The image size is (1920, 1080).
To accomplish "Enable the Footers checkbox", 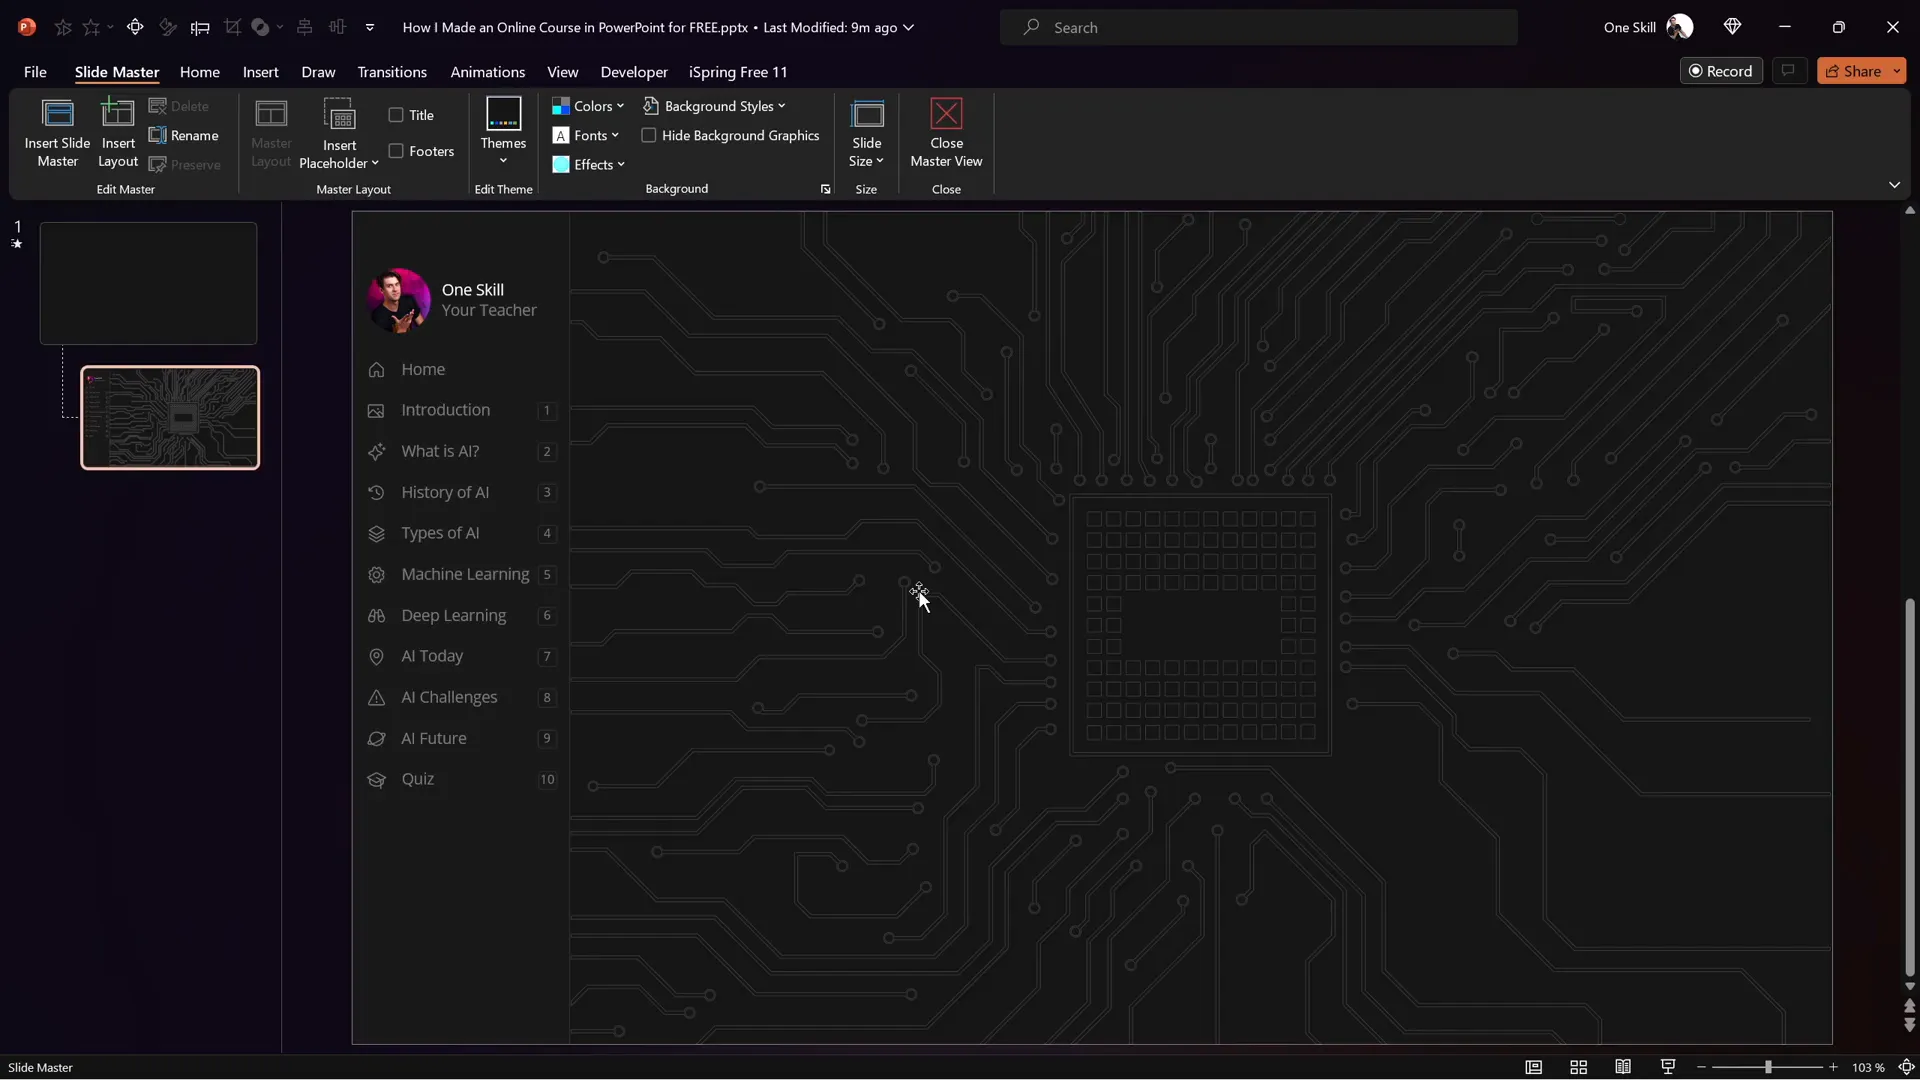I will (396, 151).
